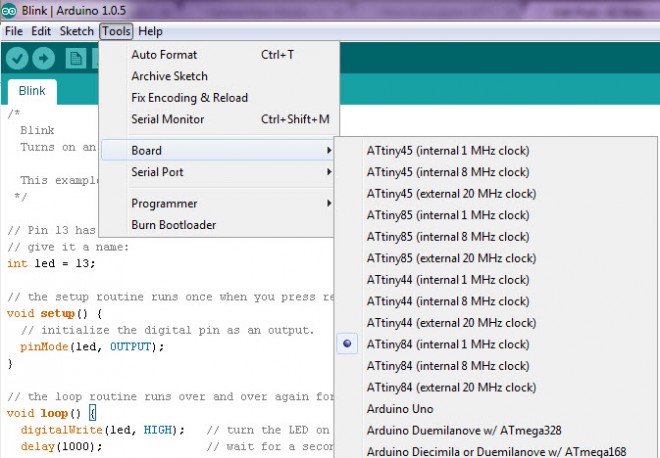Select Burn Bootloader menu entry
Screen dimensions: 660x458
173,225
